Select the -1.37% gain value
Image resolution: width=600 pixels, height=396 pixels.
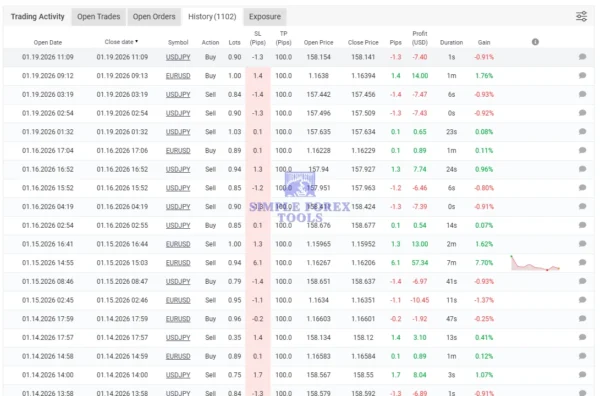point(484,300)
